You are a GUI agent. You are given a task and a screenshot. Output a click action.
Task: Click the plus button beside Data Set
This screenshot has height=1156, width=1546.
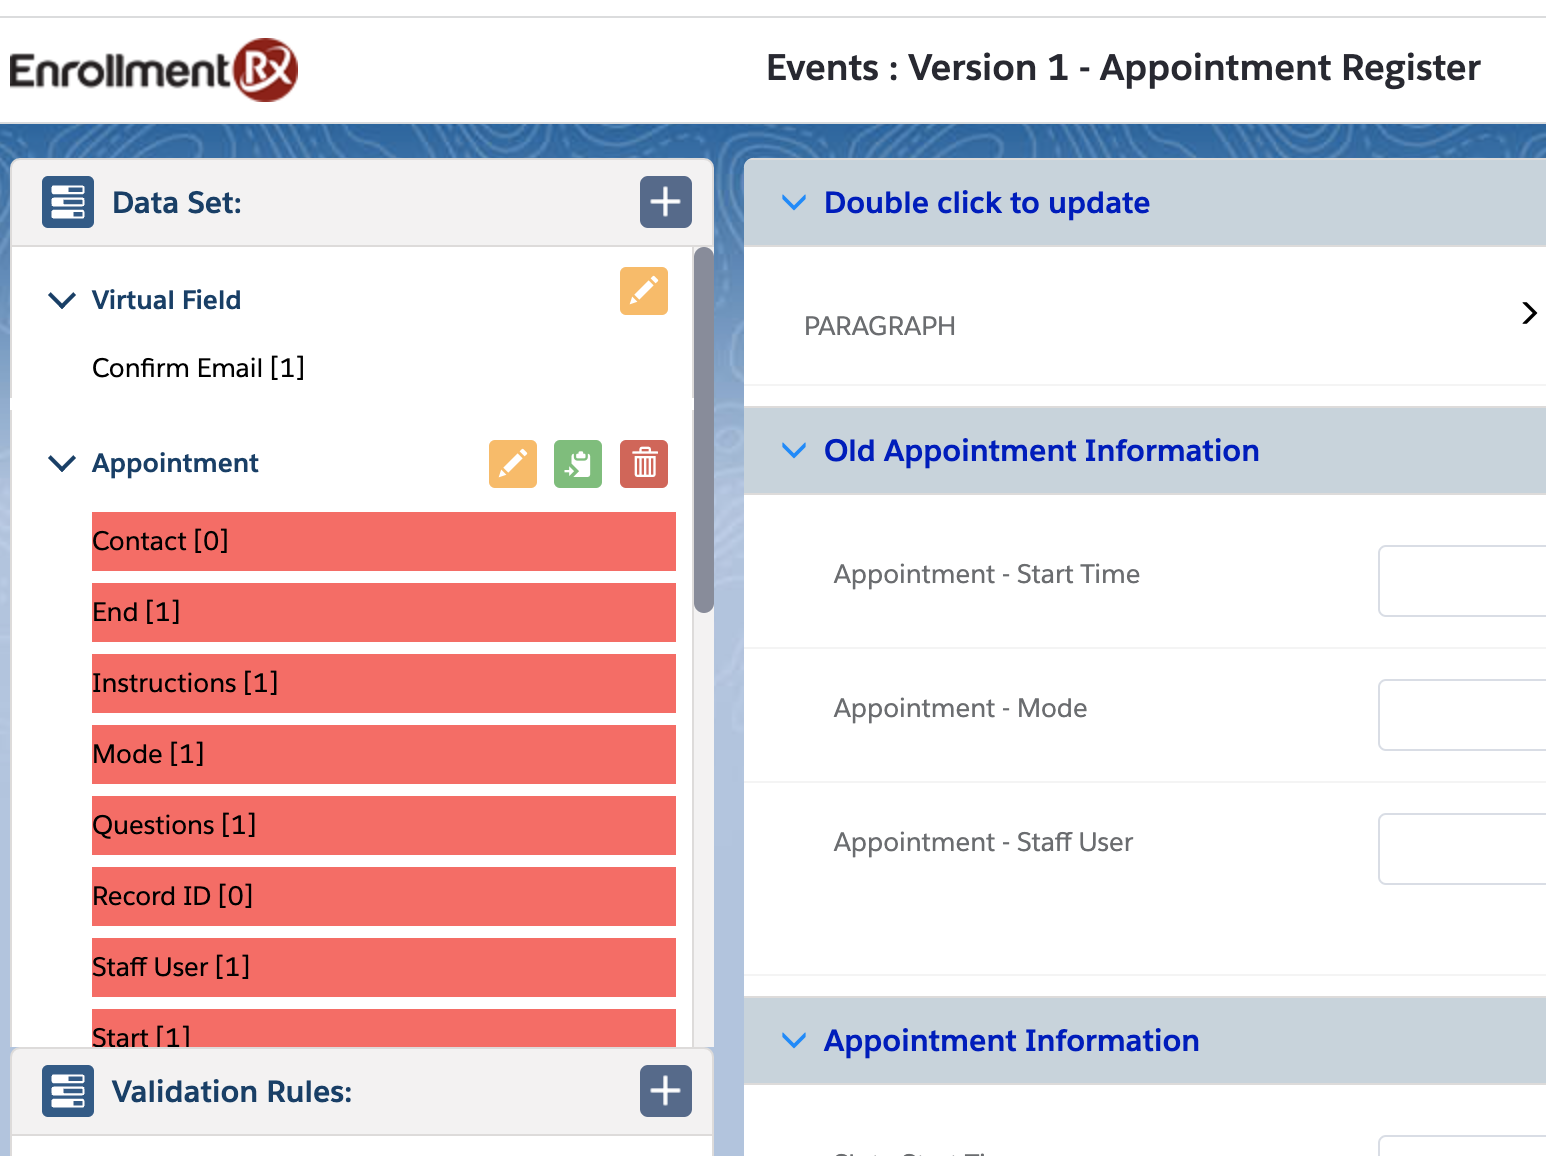coord(665,202)
